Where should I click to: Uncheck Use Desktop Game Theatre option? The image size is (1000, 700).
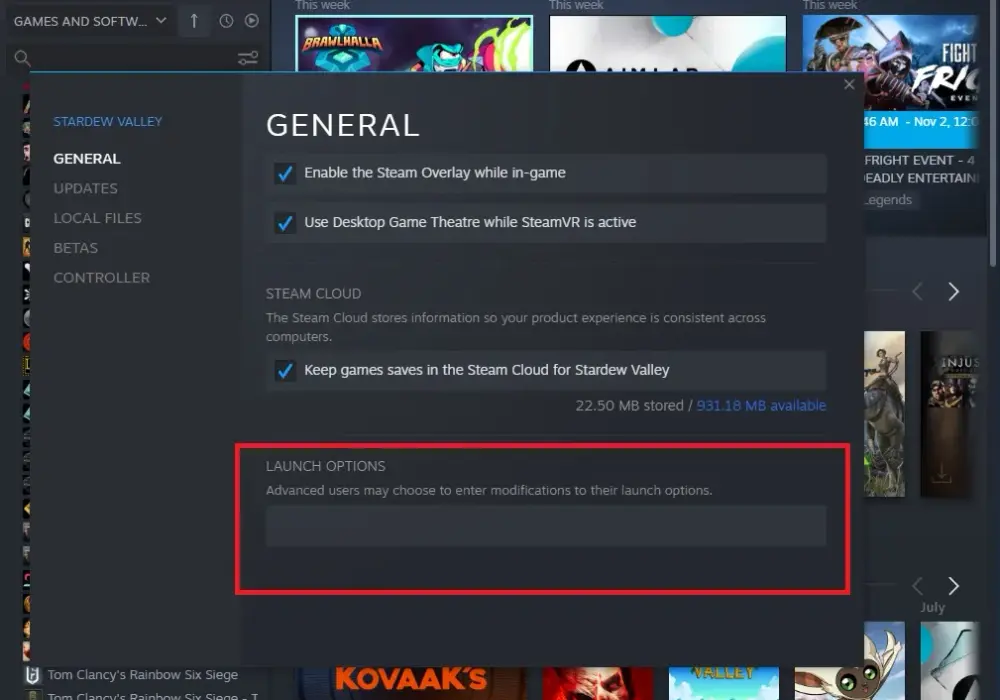(x=284, y=222)
